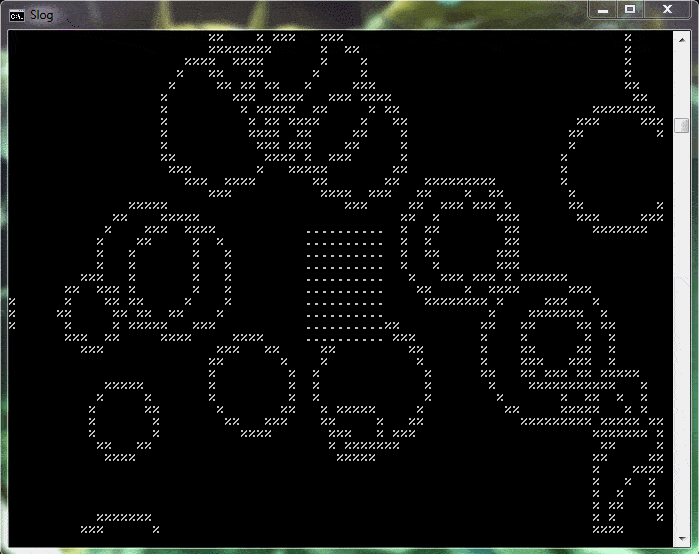Open the console system menu icon
The width and height of the screenshot is (699, 554).
(x=17, y=16)
